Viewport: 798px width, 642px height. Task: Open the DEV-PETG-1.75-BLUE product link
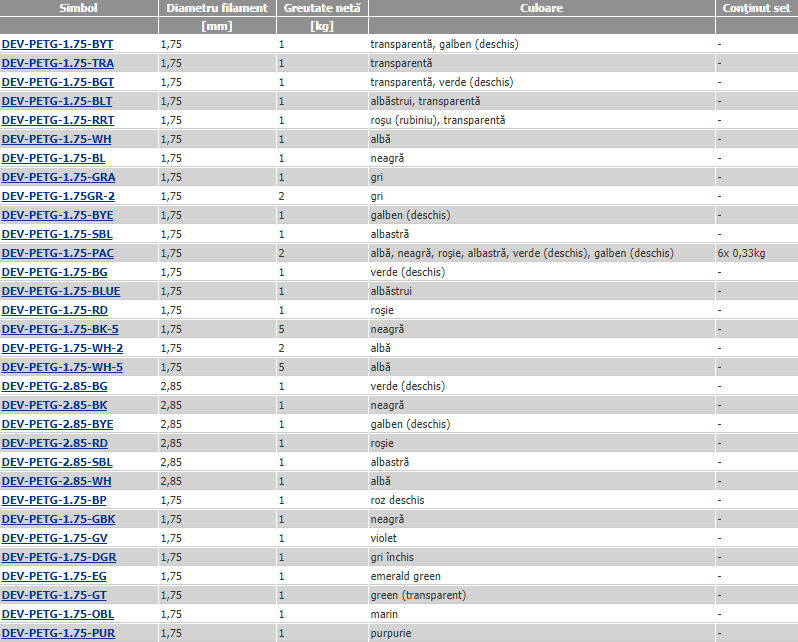coord(61,291)
